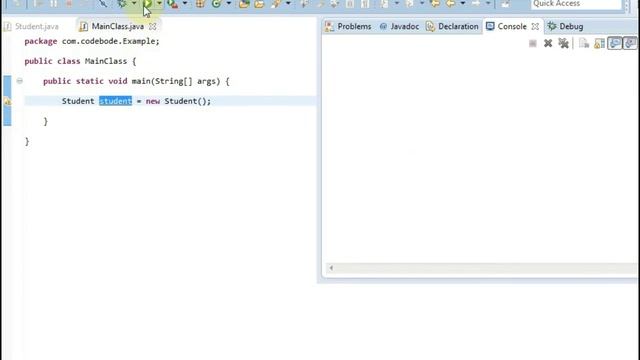Click the Search flashlight icon
The image size is (640, 360).
pos(276,4)
